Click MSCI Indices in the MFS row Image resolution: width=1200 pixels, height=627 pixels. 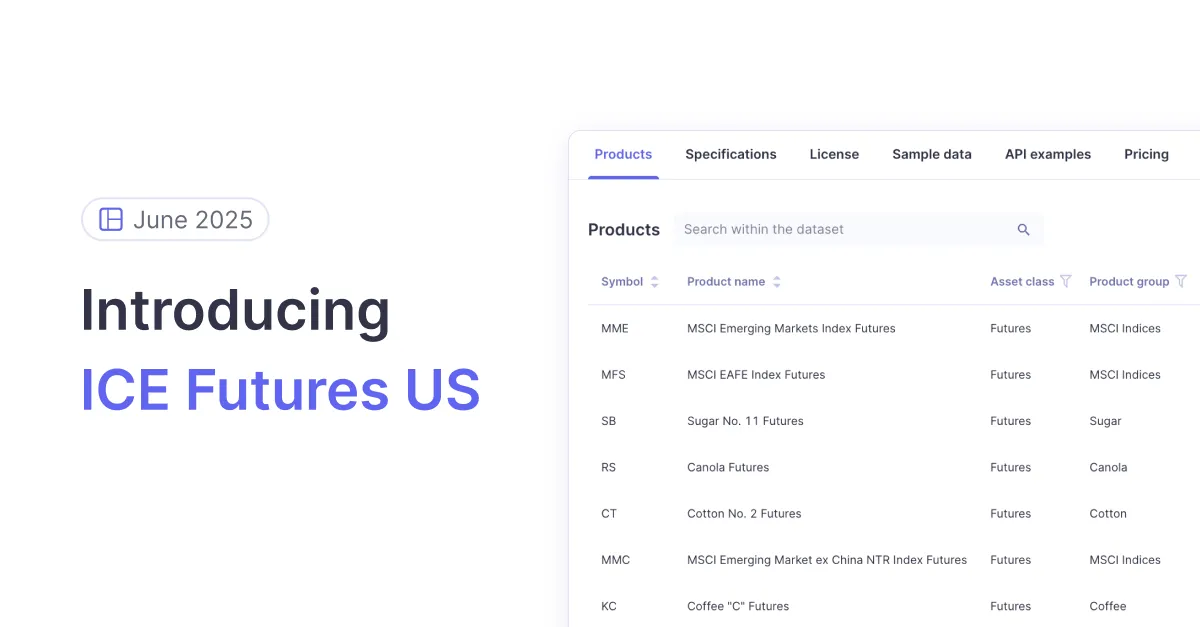pyautogui.click(x=1125, y=375)
